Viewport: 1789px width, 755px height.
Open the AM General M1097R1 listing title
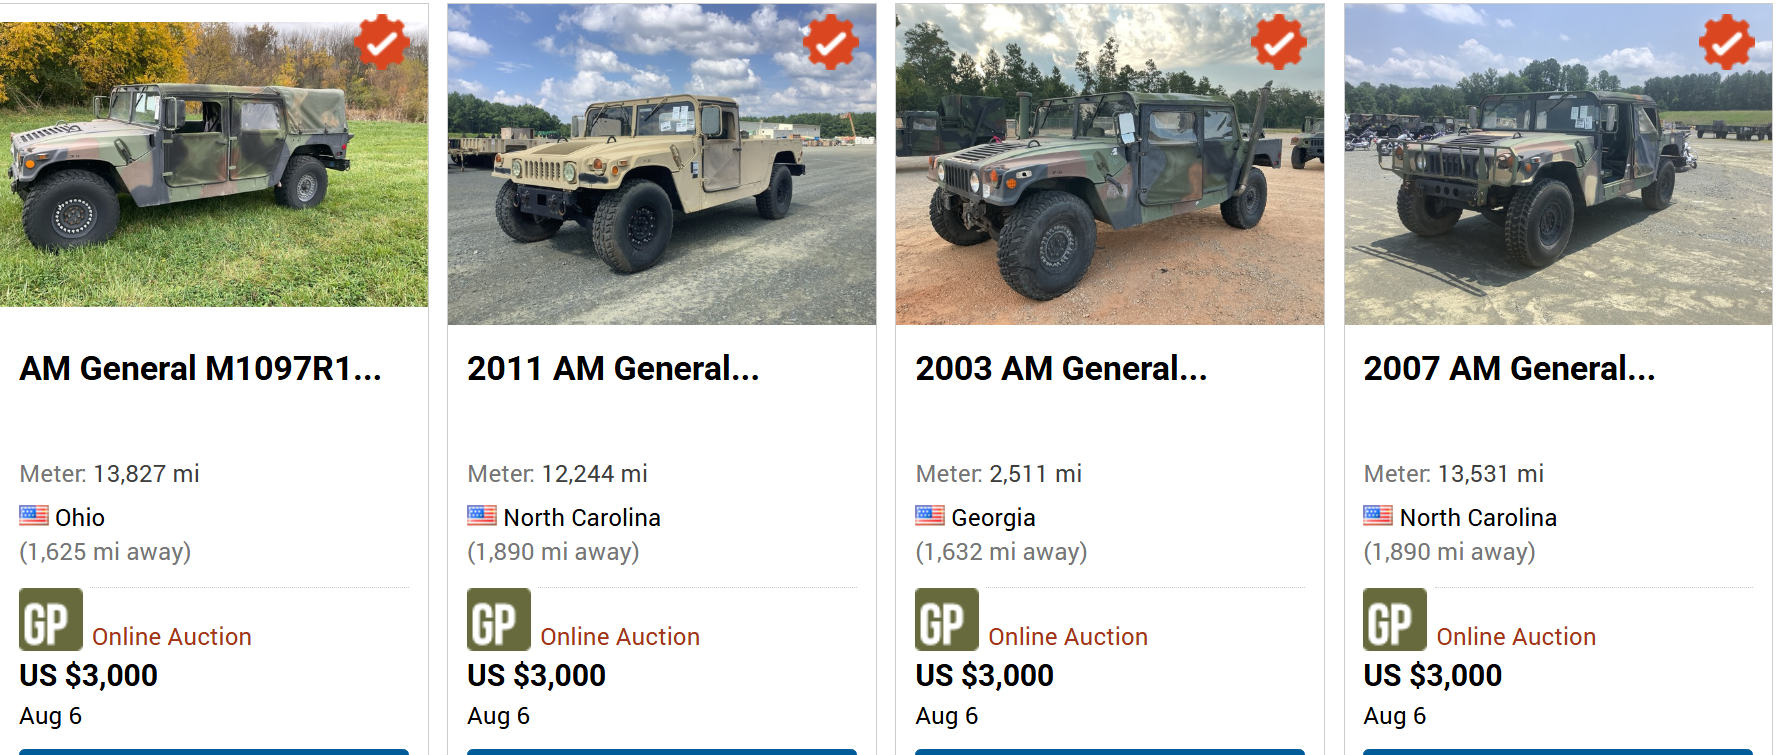[200, 369]
